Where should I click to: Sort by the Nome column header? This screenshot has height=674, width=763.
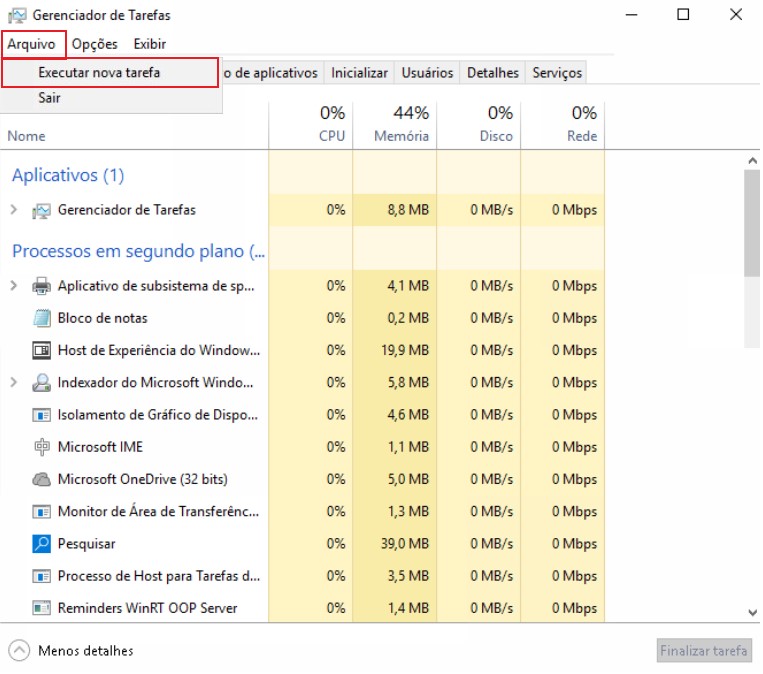[26, 136]
